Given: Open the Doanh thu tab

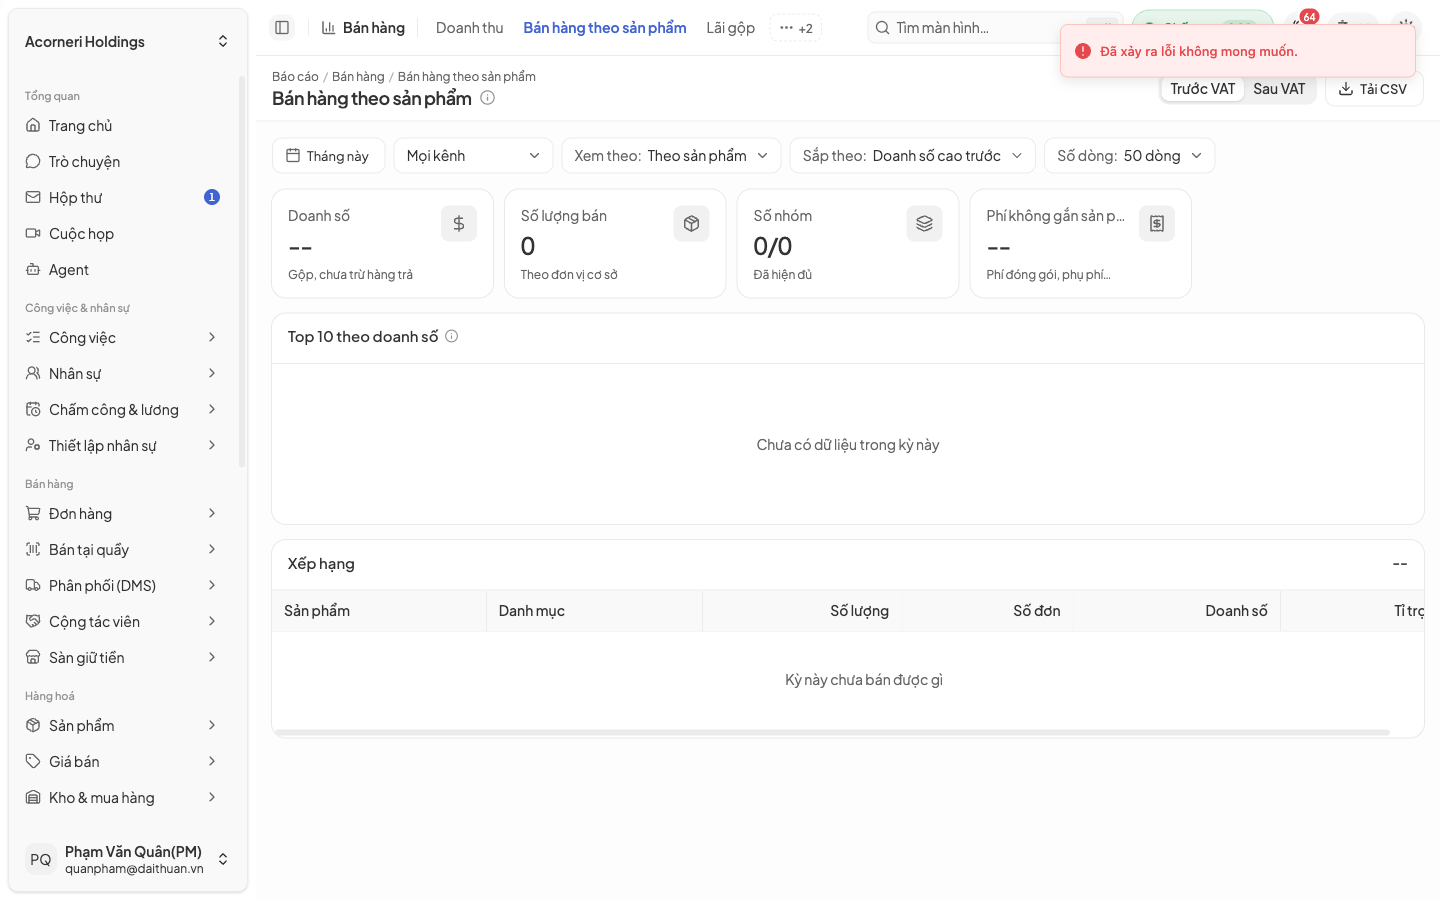Looking at the screenshot, I should pyautogui.click(x=469, y=28).
